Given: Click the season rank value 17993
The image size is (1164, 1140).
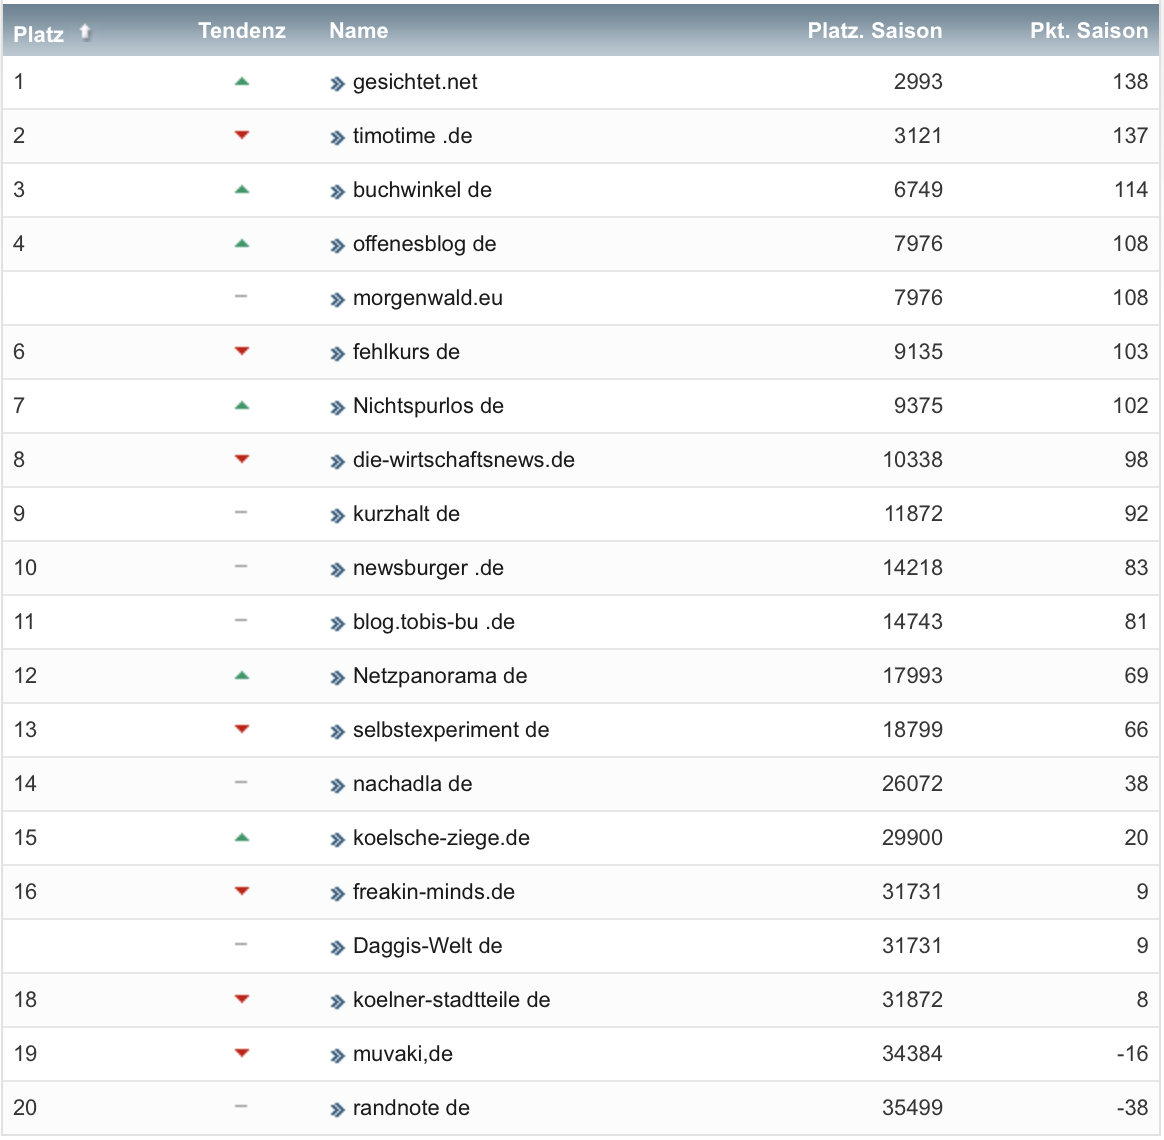Looking at the screenshot, I should click(x=912, y=676).
